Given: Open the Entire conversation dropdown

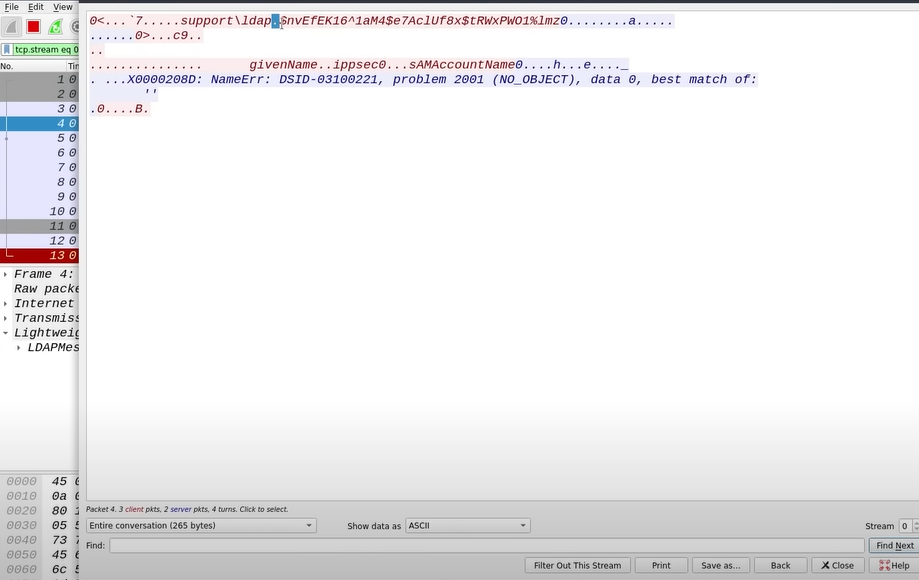Looking at the screenshot, I should click(x=201, y=526).
